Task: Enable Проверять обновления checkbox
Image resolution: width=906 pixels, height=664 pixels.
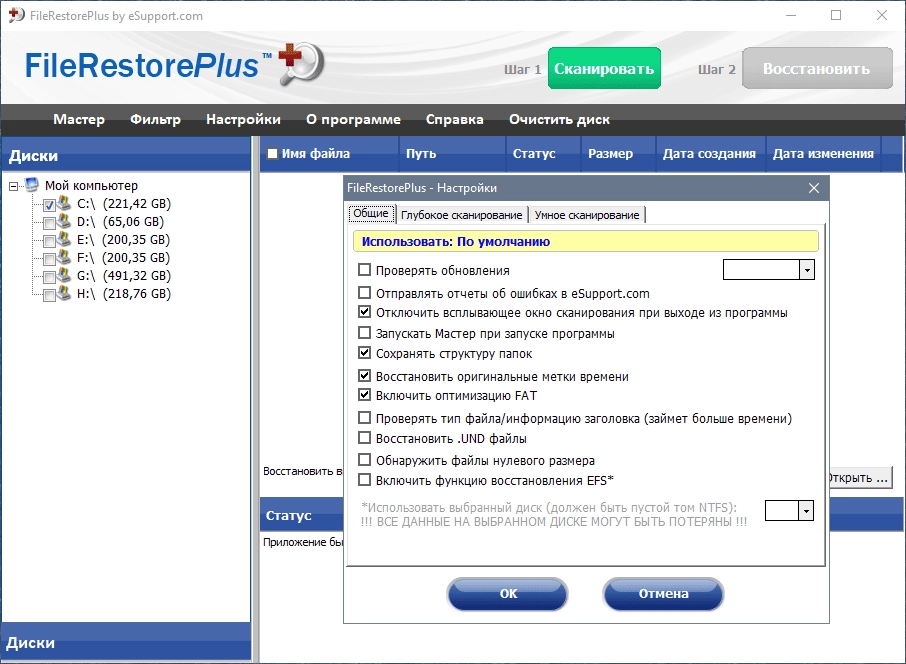Action: coord(365,269)
